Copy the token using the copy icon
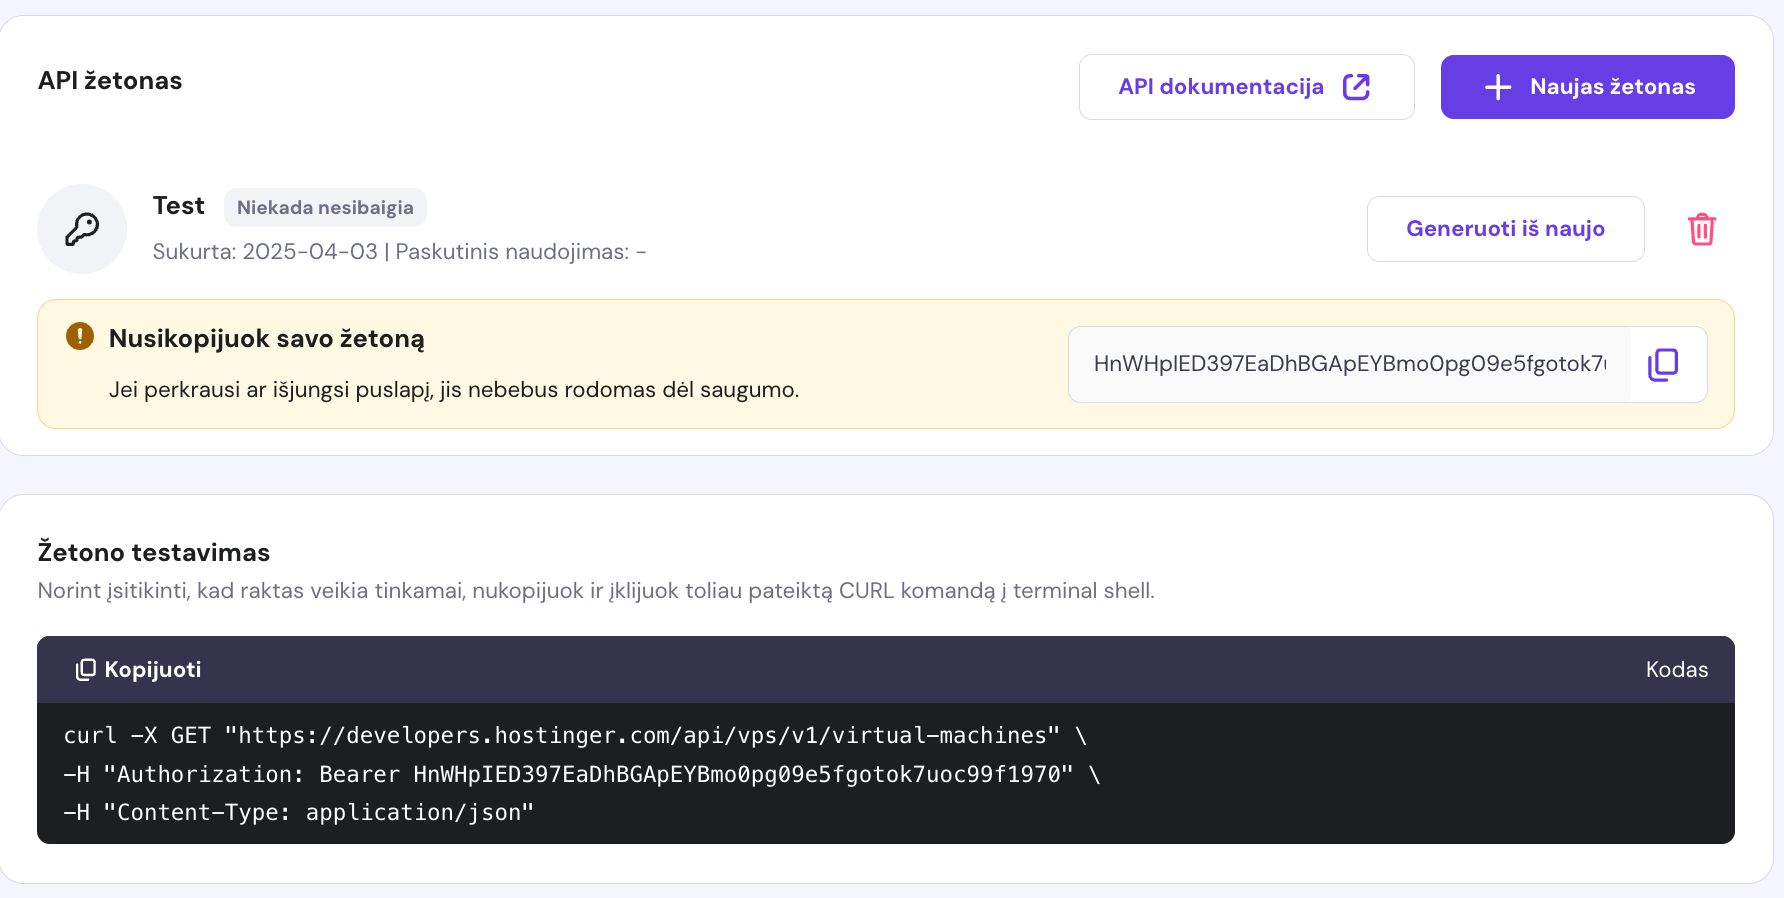1784x898 pixels. 1663,364
